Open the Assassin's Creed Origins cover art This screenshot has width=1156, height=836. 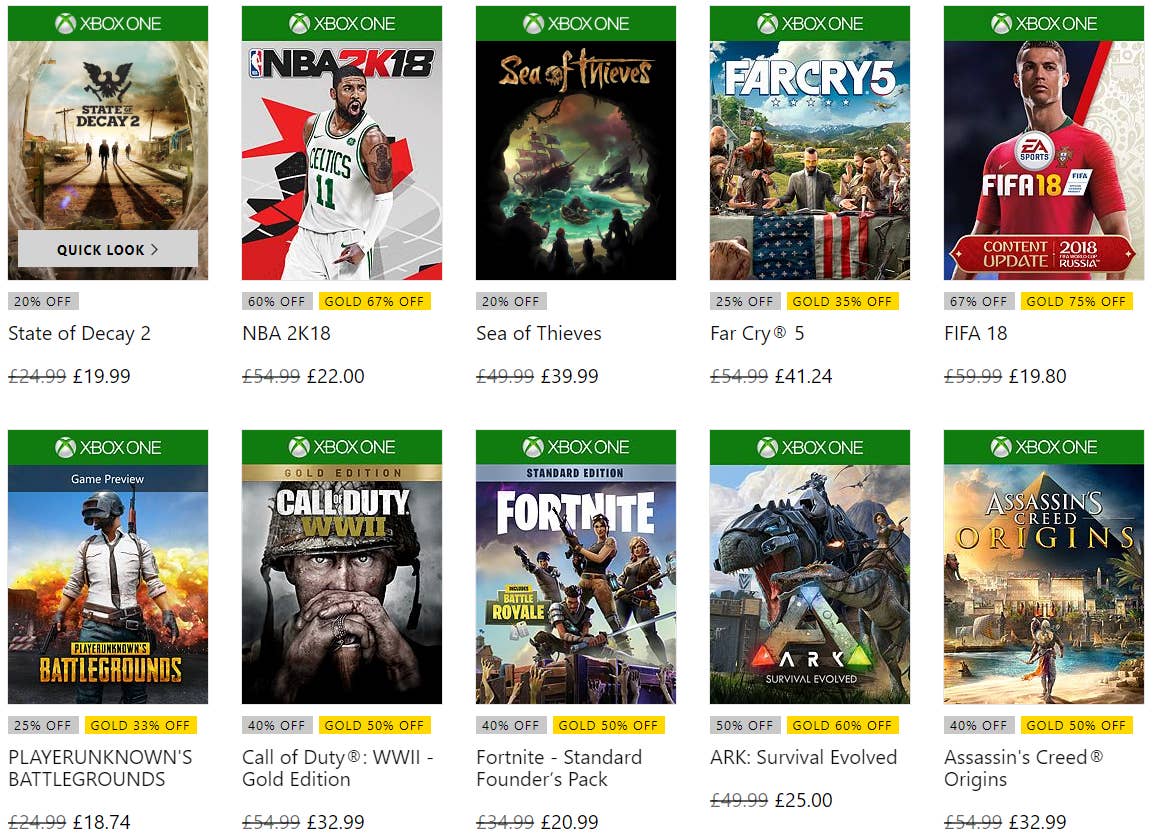(1043, 584)
